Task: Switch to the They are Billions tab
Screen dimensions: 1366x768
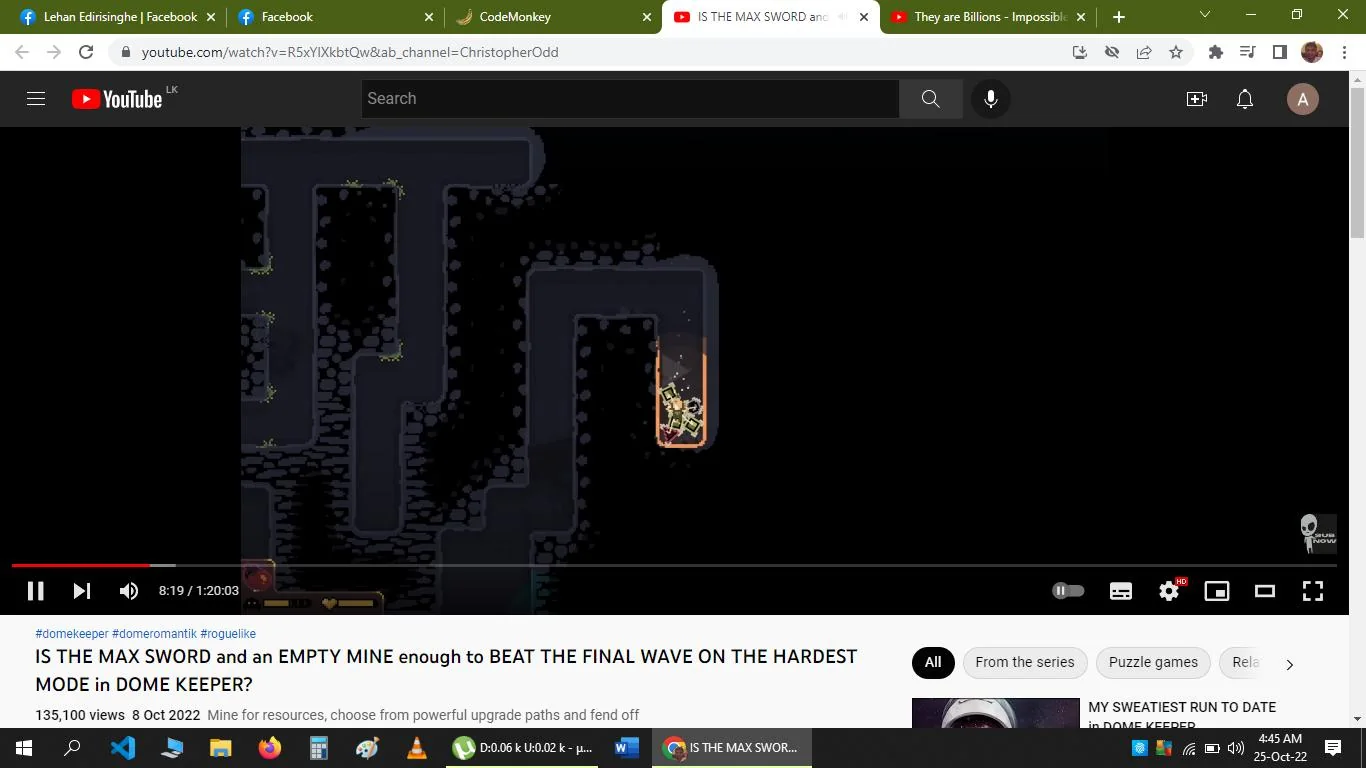Action: pyautogui.click(x=988, y=17)
